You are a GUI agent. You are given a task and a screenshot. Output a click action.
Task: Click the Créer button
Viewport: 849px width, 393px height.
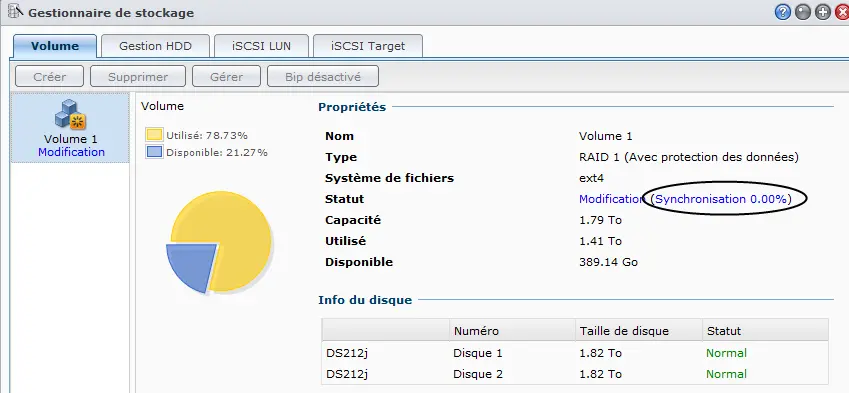tap(49, 77)
